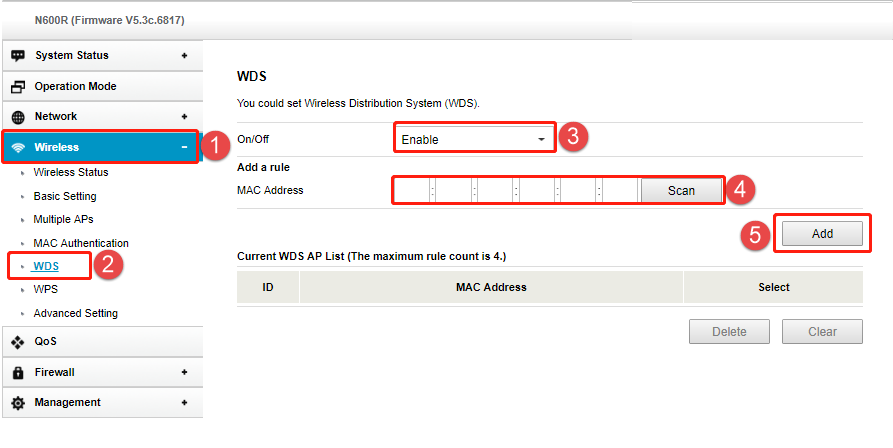Select the WDS submenu link
893x448 pixels.
point(46,266)
